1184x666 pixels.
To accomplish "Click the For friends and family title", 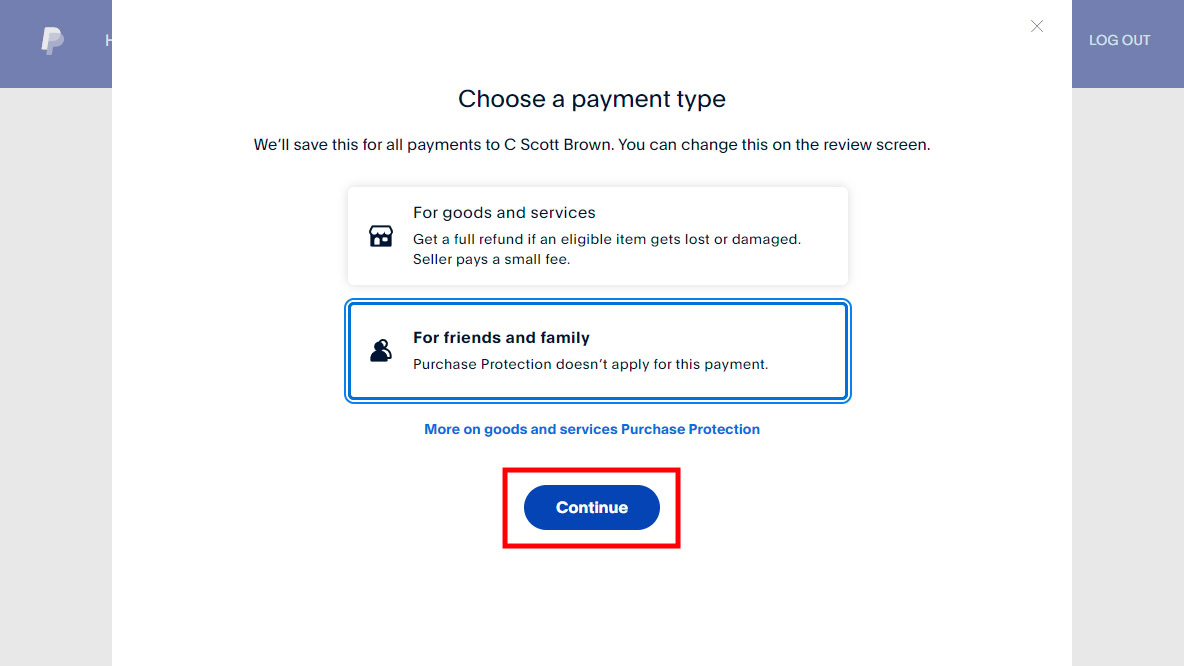I will [501, 338].
